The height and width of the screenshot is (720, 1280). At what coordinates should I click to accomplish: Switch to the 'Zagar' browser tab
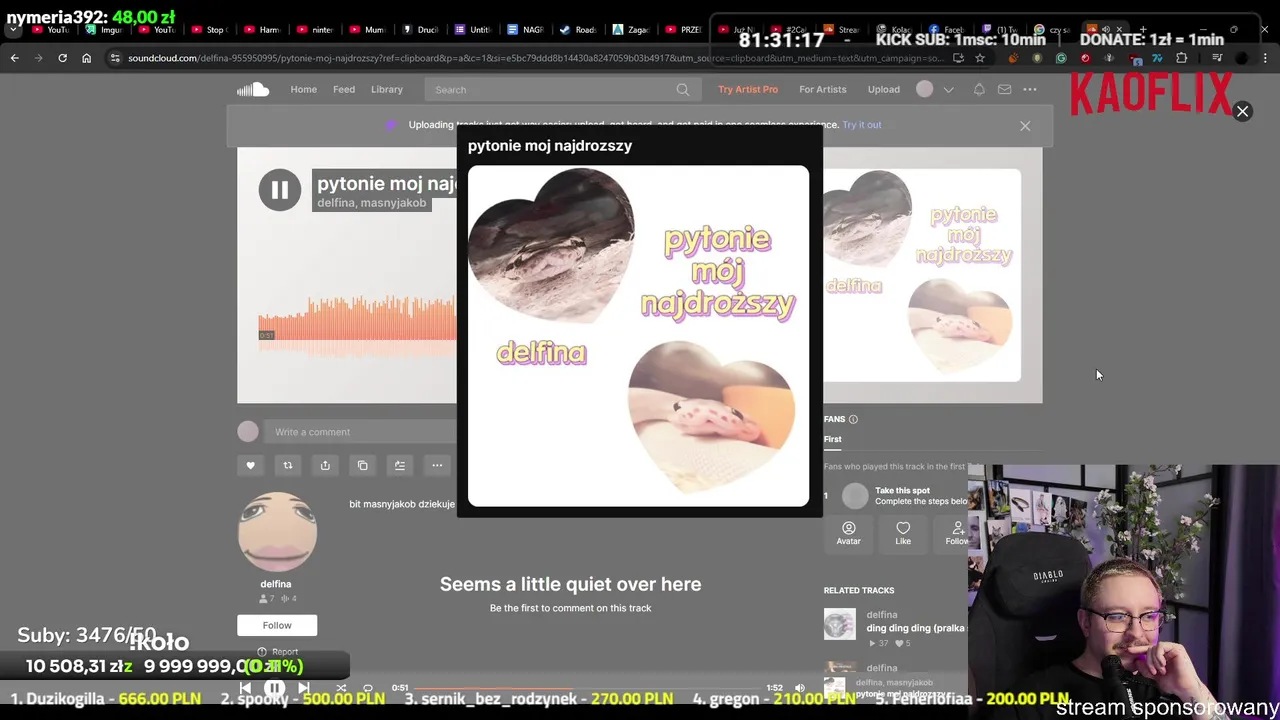click(632, 30)
